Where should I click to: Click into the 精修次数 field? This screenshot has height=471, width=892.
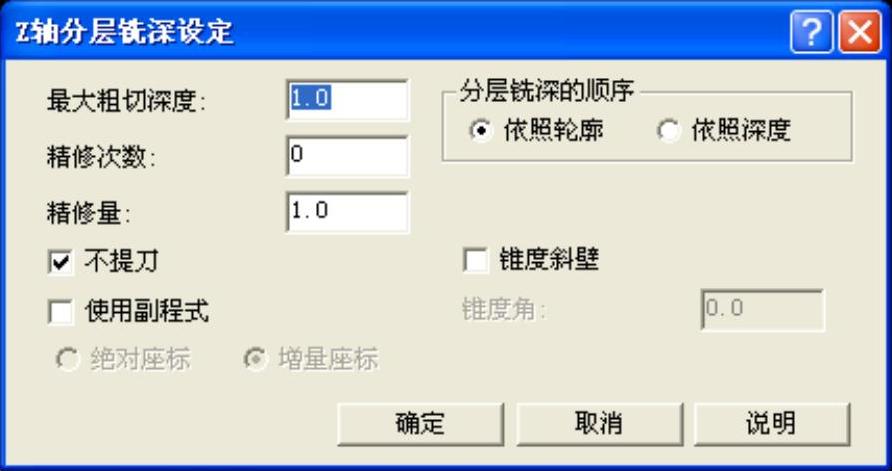[x=347, y=156]
